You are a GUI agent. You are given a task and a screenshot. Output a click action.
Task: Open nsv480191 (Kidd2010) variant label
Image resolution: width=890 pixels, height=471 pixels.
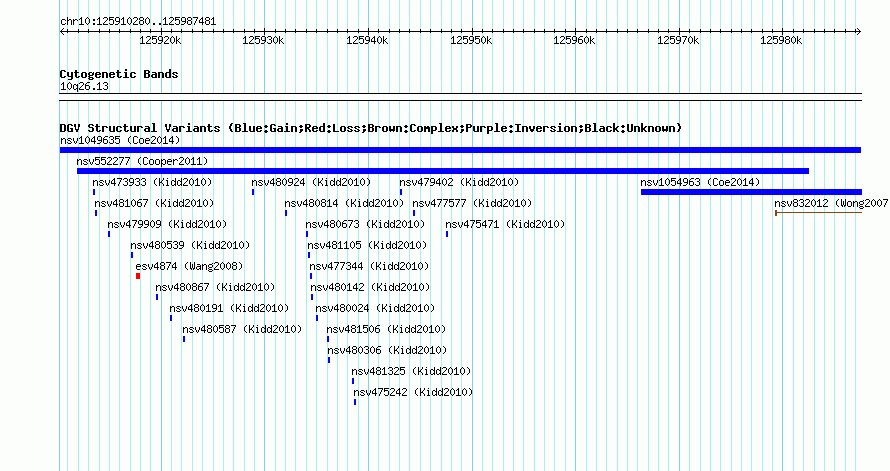[229, 308]
